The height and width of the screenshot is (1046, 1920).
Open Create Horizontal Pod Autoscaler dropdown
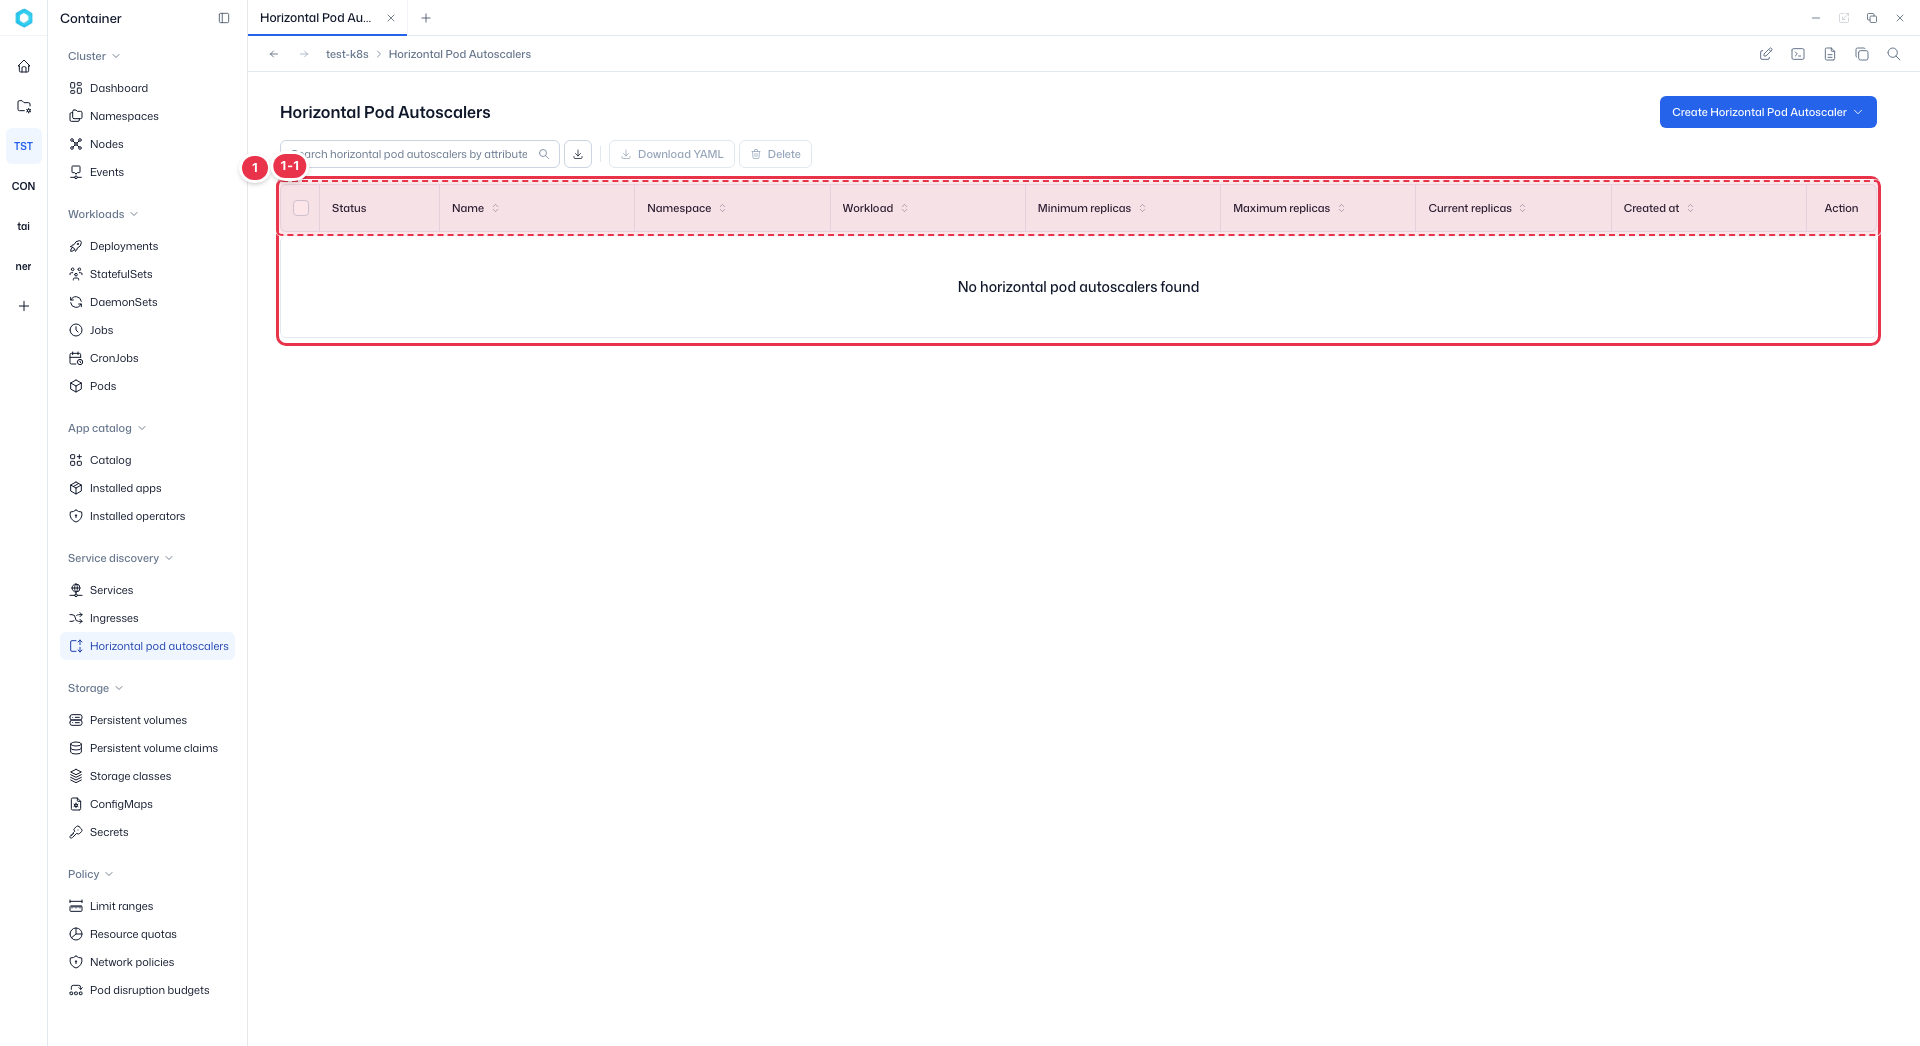click(x=1768, y=112)
